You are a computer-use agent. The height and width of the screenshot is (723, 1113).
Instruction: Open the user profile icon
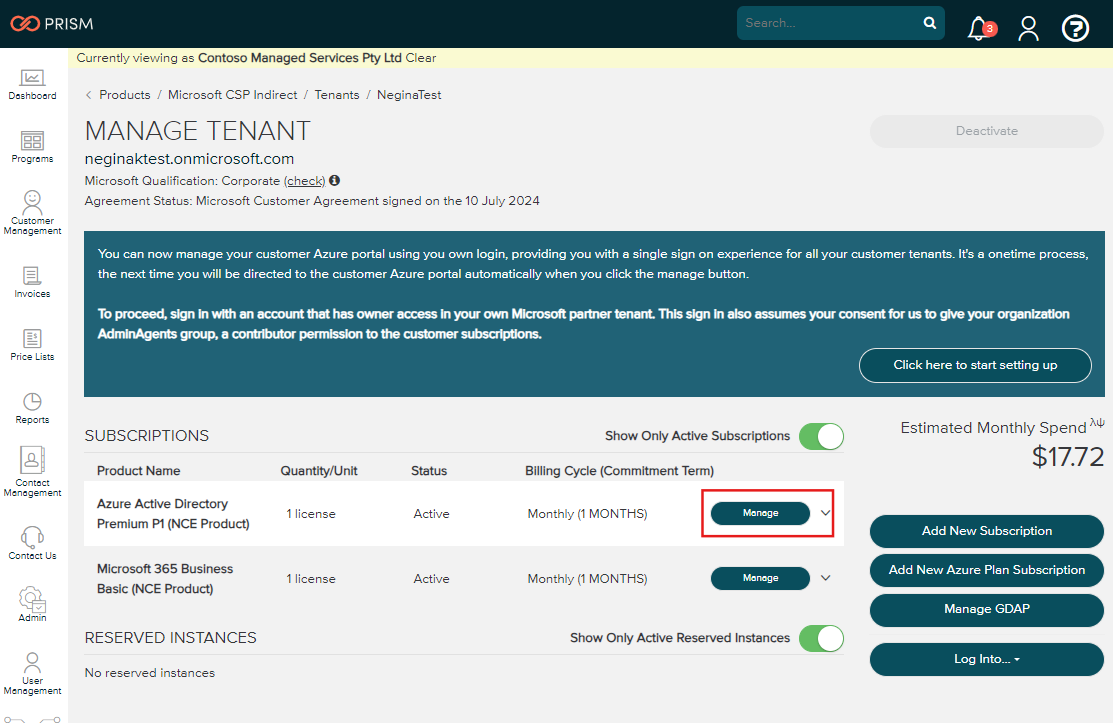tap(1028, 28)
